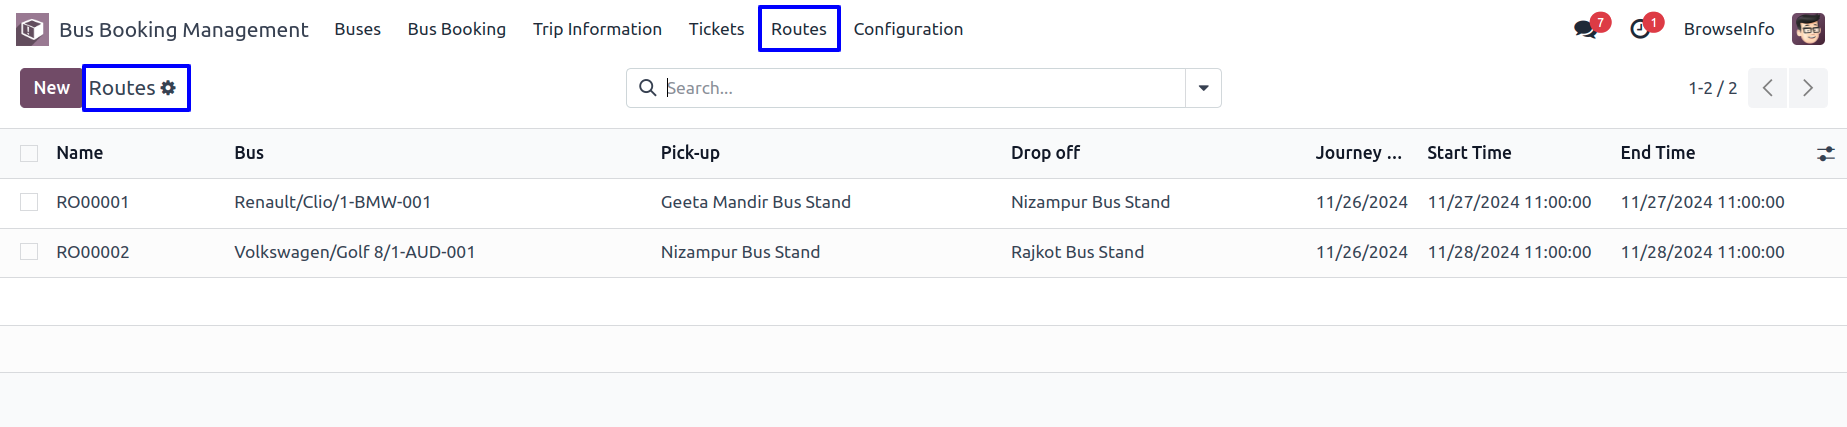The height and width of the screenshot is (427, 1847).
Task: Toggle the select-all header checkbox
Action: 29,153
